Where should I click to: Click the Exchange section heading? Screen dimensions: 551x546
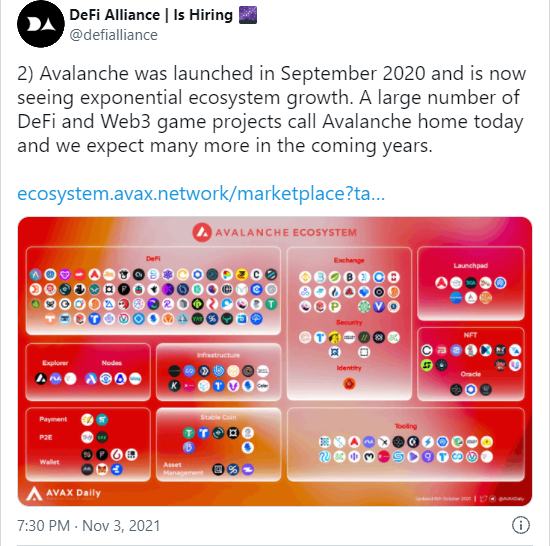coord(349,260)
